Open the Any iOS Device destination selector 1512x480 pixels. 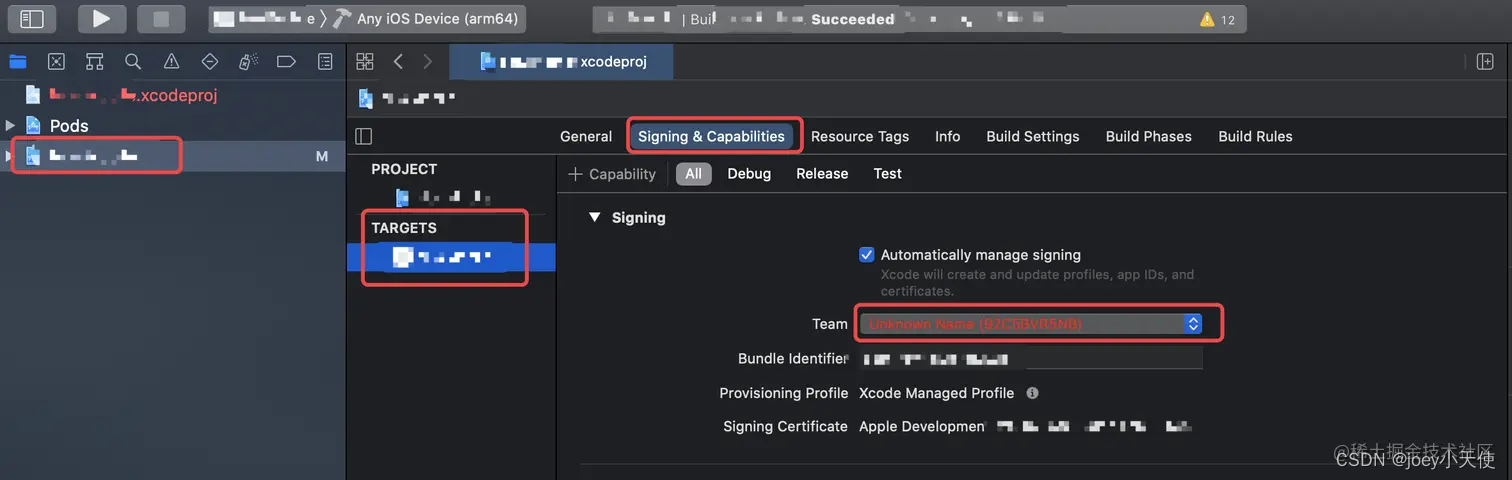(x=438, y=19)
